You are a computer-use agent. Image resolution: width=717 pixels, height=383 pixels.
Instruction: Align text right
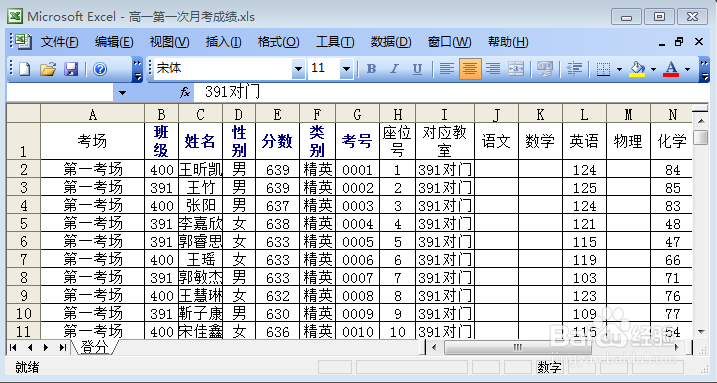(x=493, y=69)
